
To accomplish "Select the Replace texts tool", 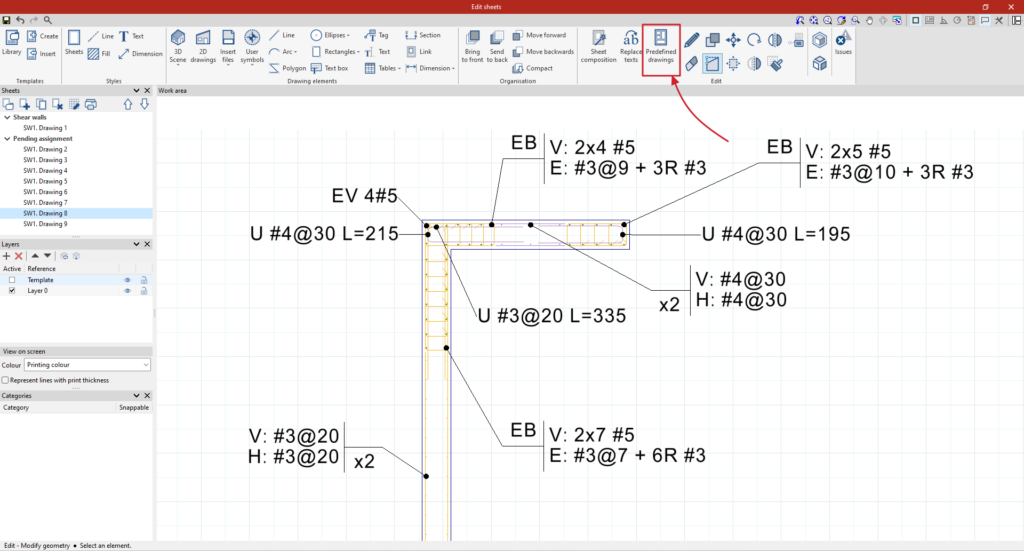I will pyautogui.click(x=630, y=48).
